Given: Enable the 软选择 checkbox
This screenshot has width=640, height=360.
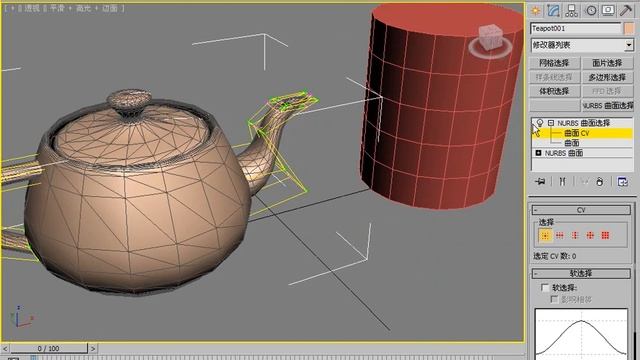Looking at the screenshot, I should click(545, 288).
